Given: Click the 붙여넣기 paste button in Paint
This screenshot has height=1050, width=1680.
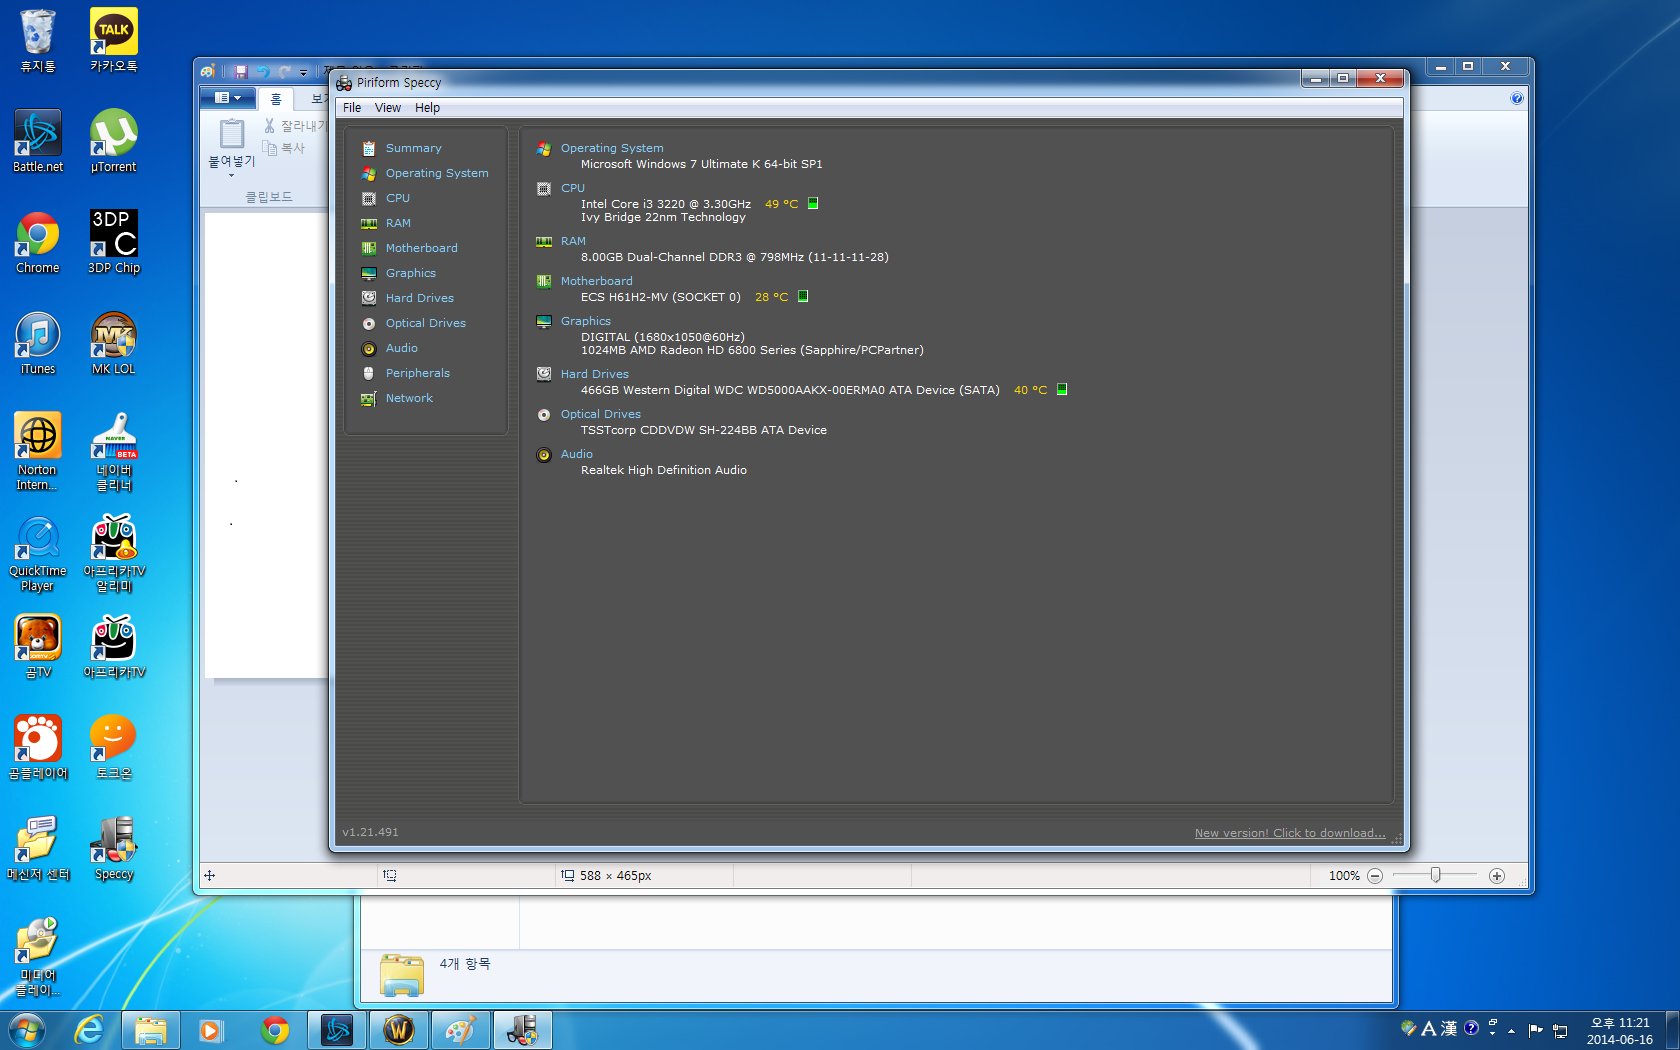Looking at the screenshot, I should (232, 147).
